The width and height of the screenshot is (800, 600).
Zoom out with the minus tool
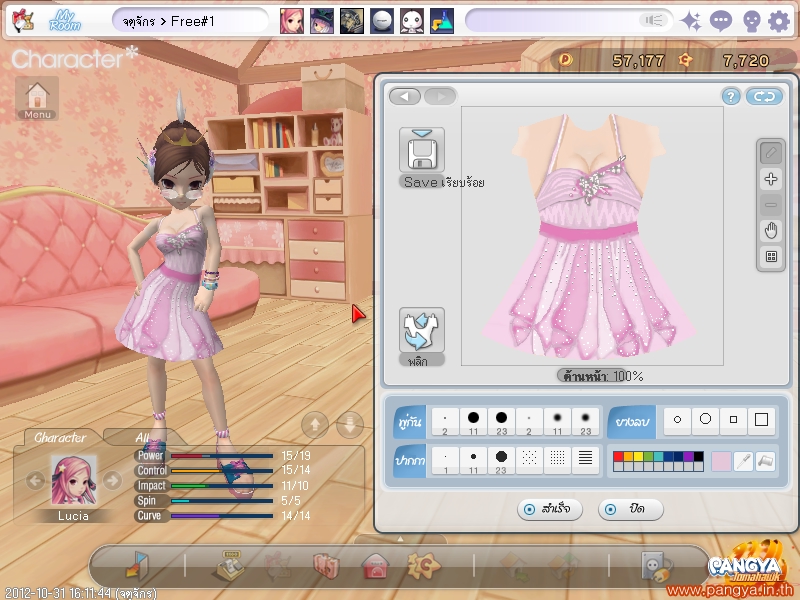[771, 205]
